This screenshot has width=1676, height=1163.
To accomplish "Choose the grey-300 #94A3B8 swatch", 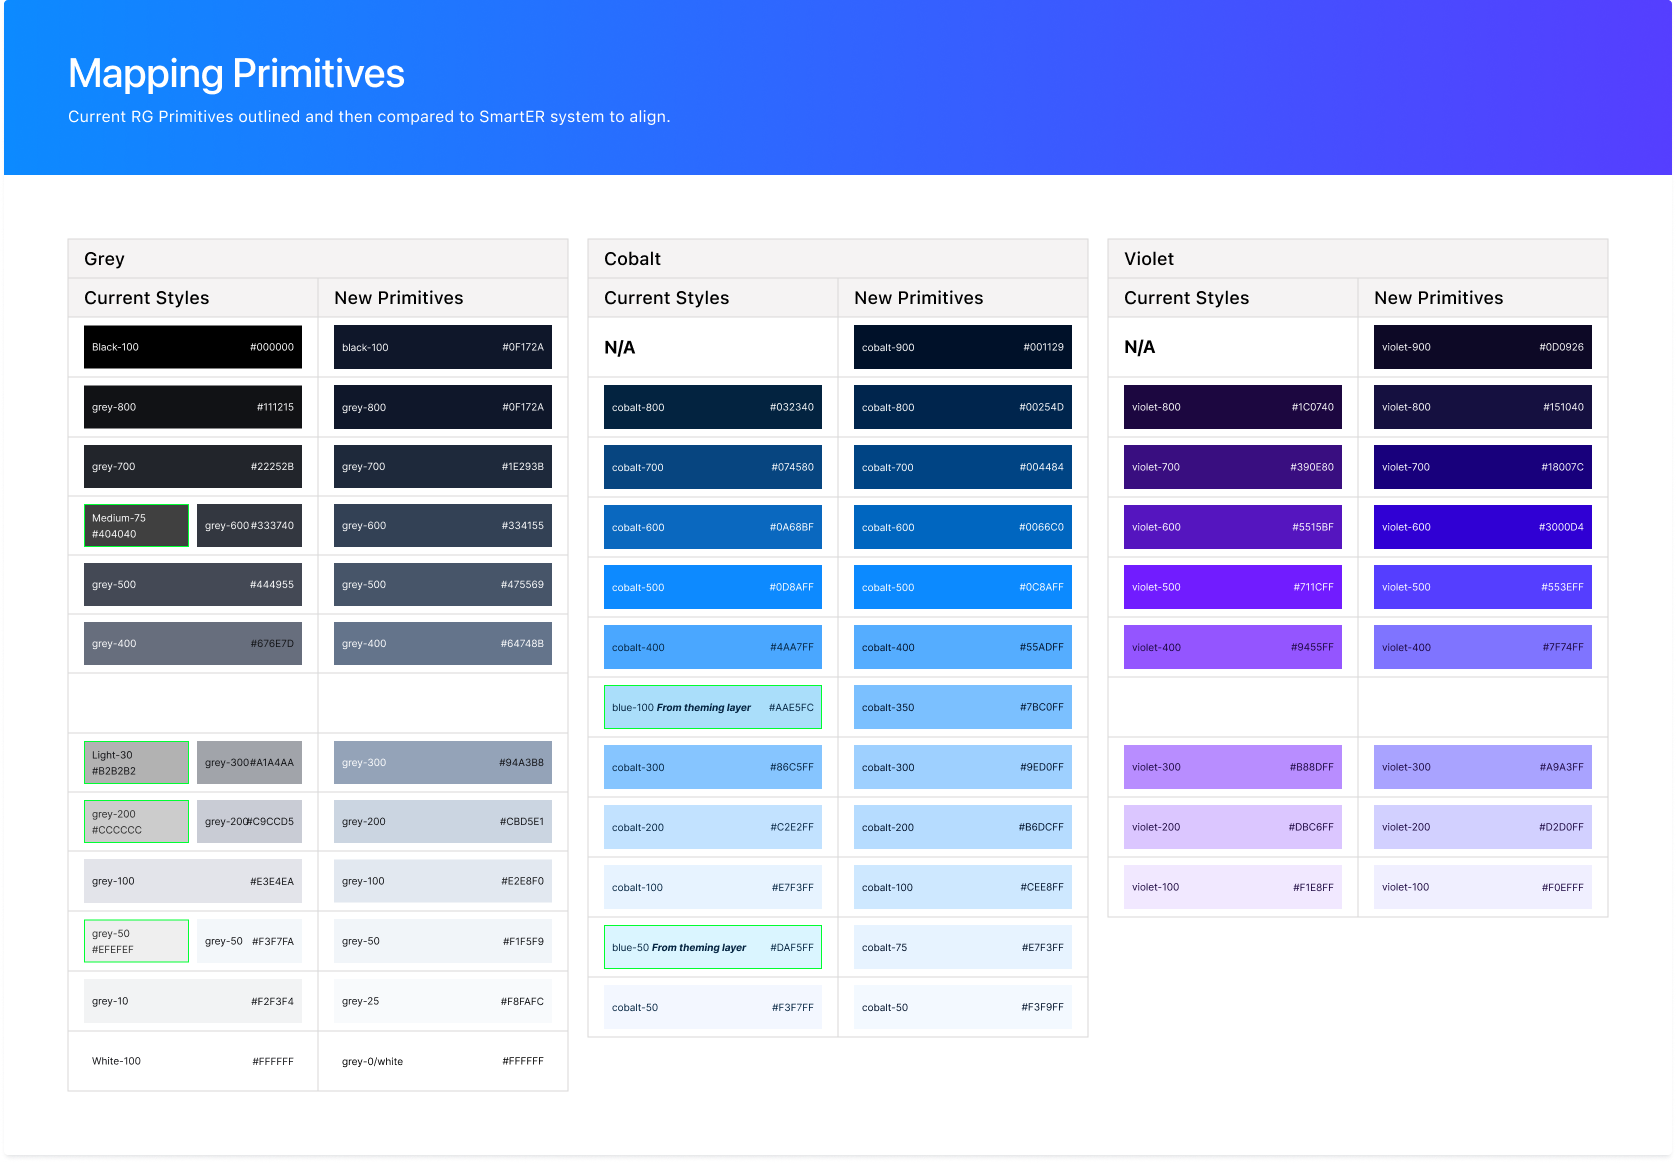I will point(443,762).
